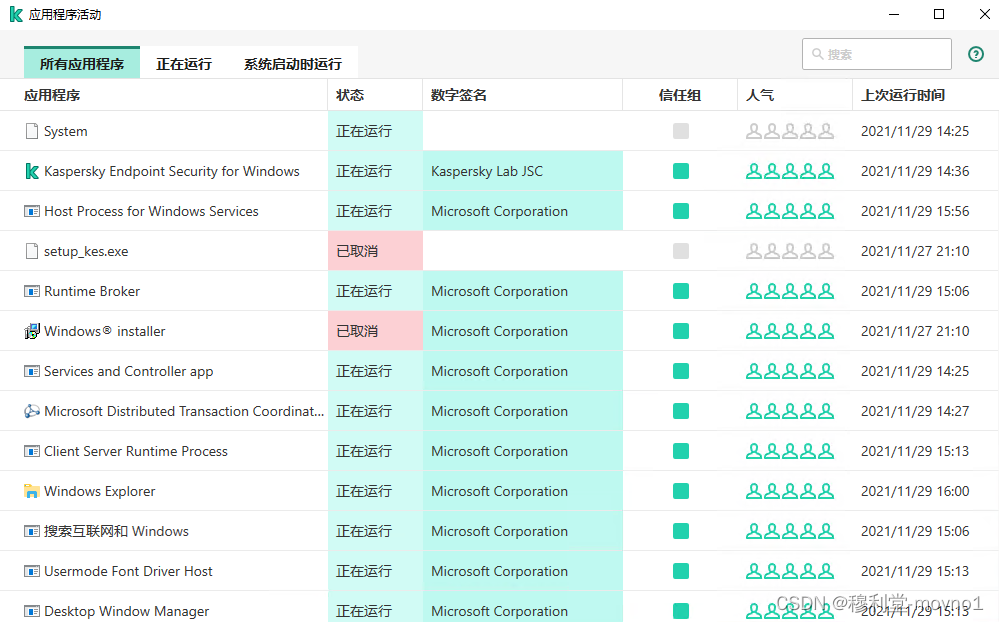Click gray trust group square for setup_kes.exe
Screen dimensions: 999x622
[680, 251]
